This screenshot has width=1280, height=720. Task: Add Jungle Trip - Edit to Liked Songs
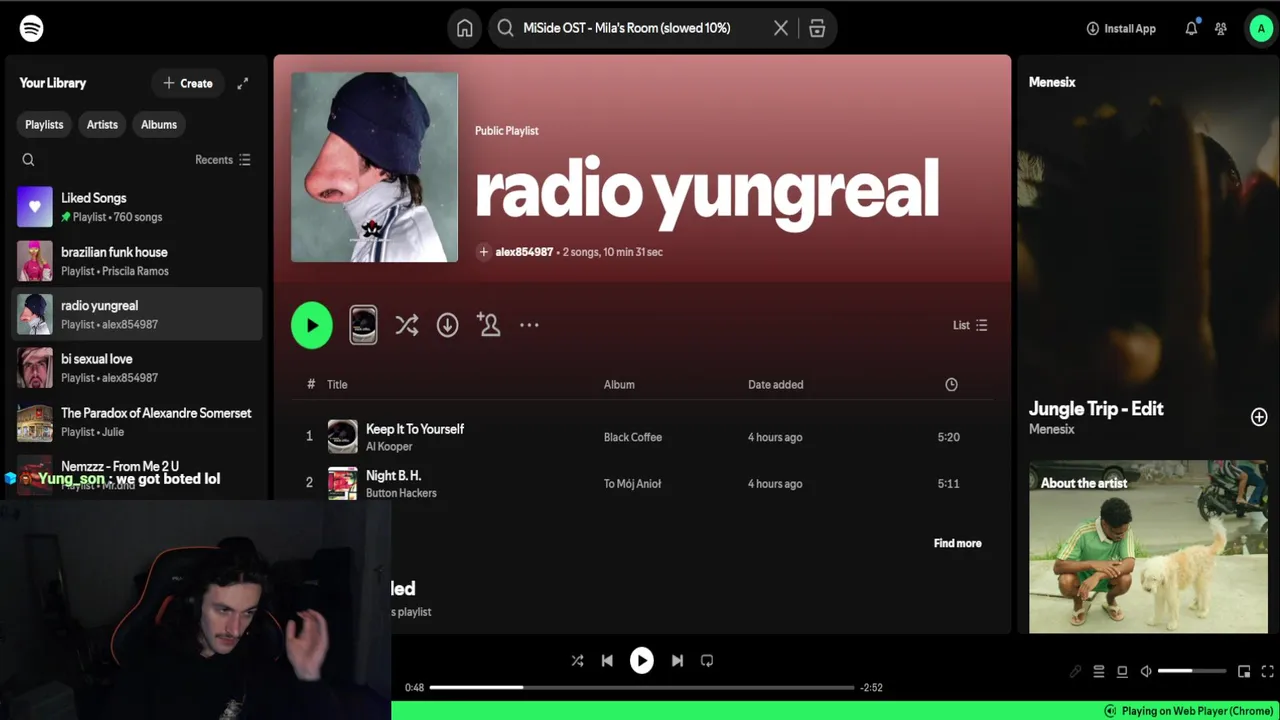click(1259, 417)
